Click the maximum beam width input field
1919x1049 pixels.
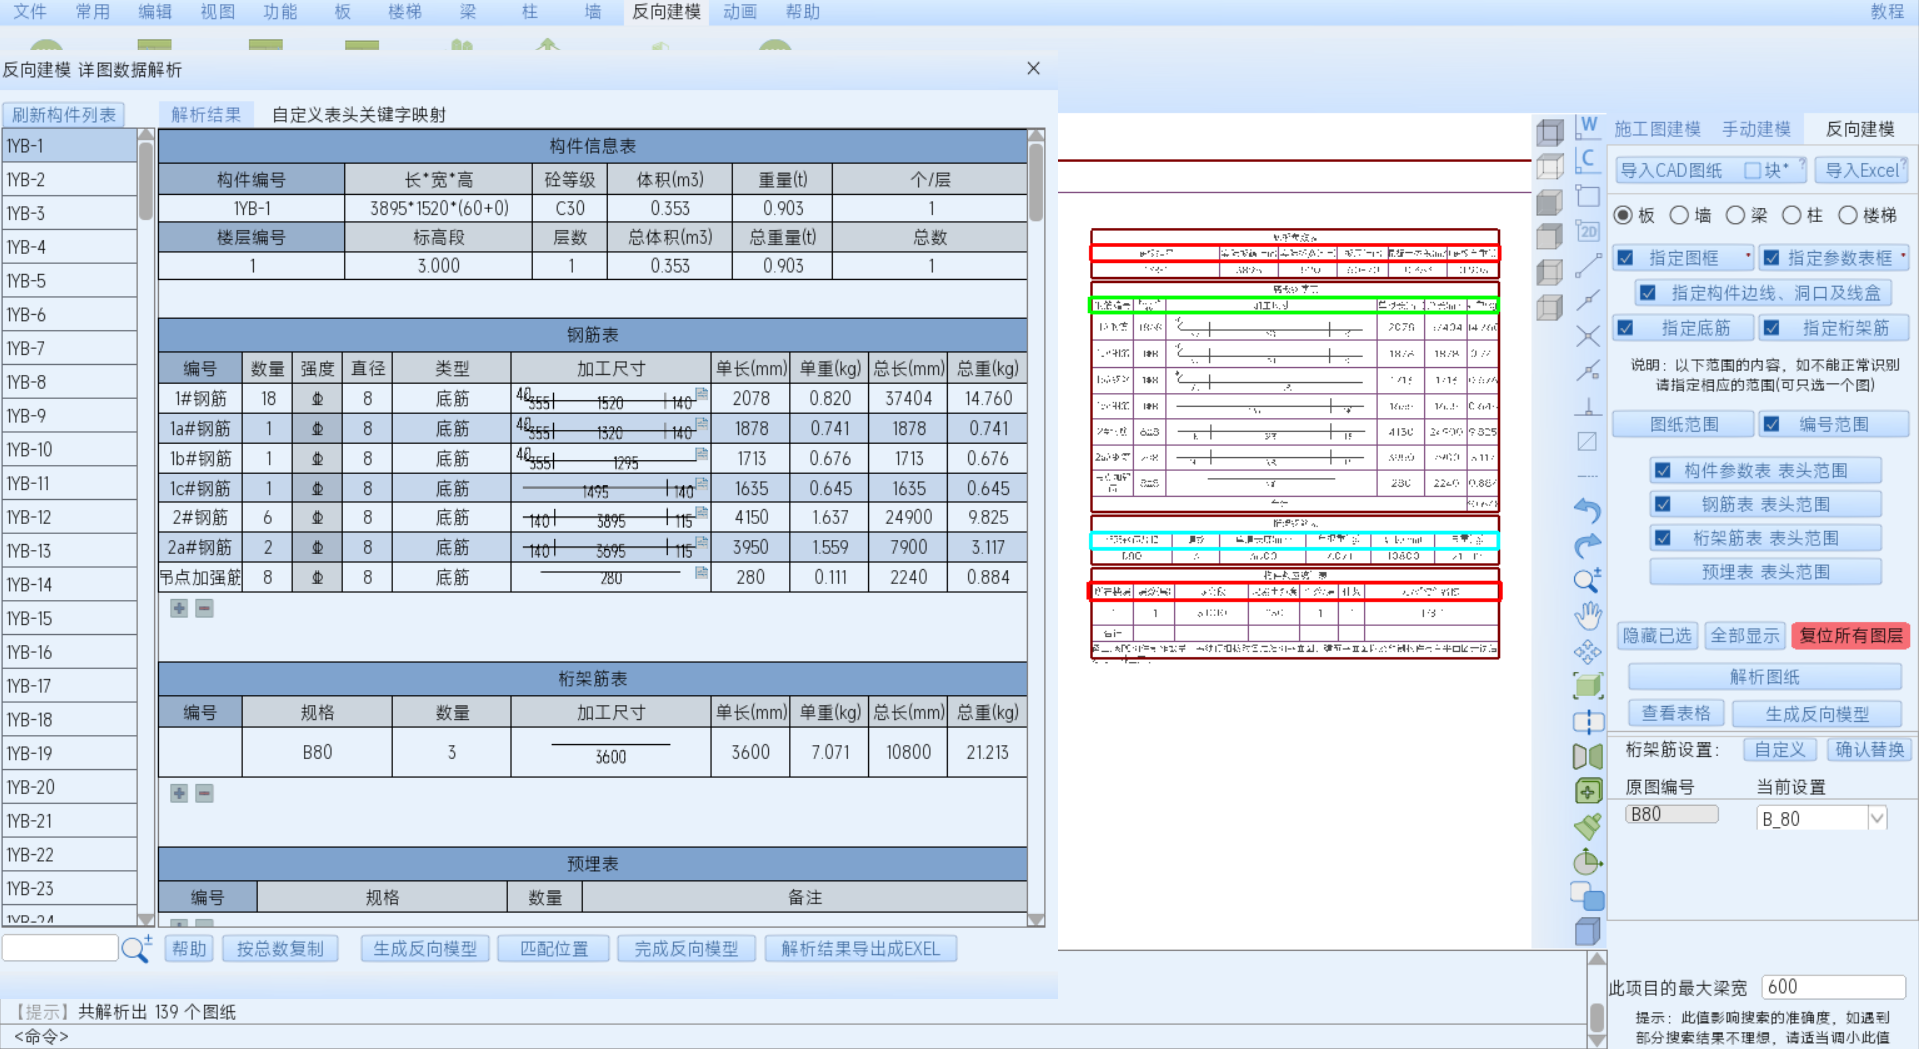click(x=1831, y=987)
